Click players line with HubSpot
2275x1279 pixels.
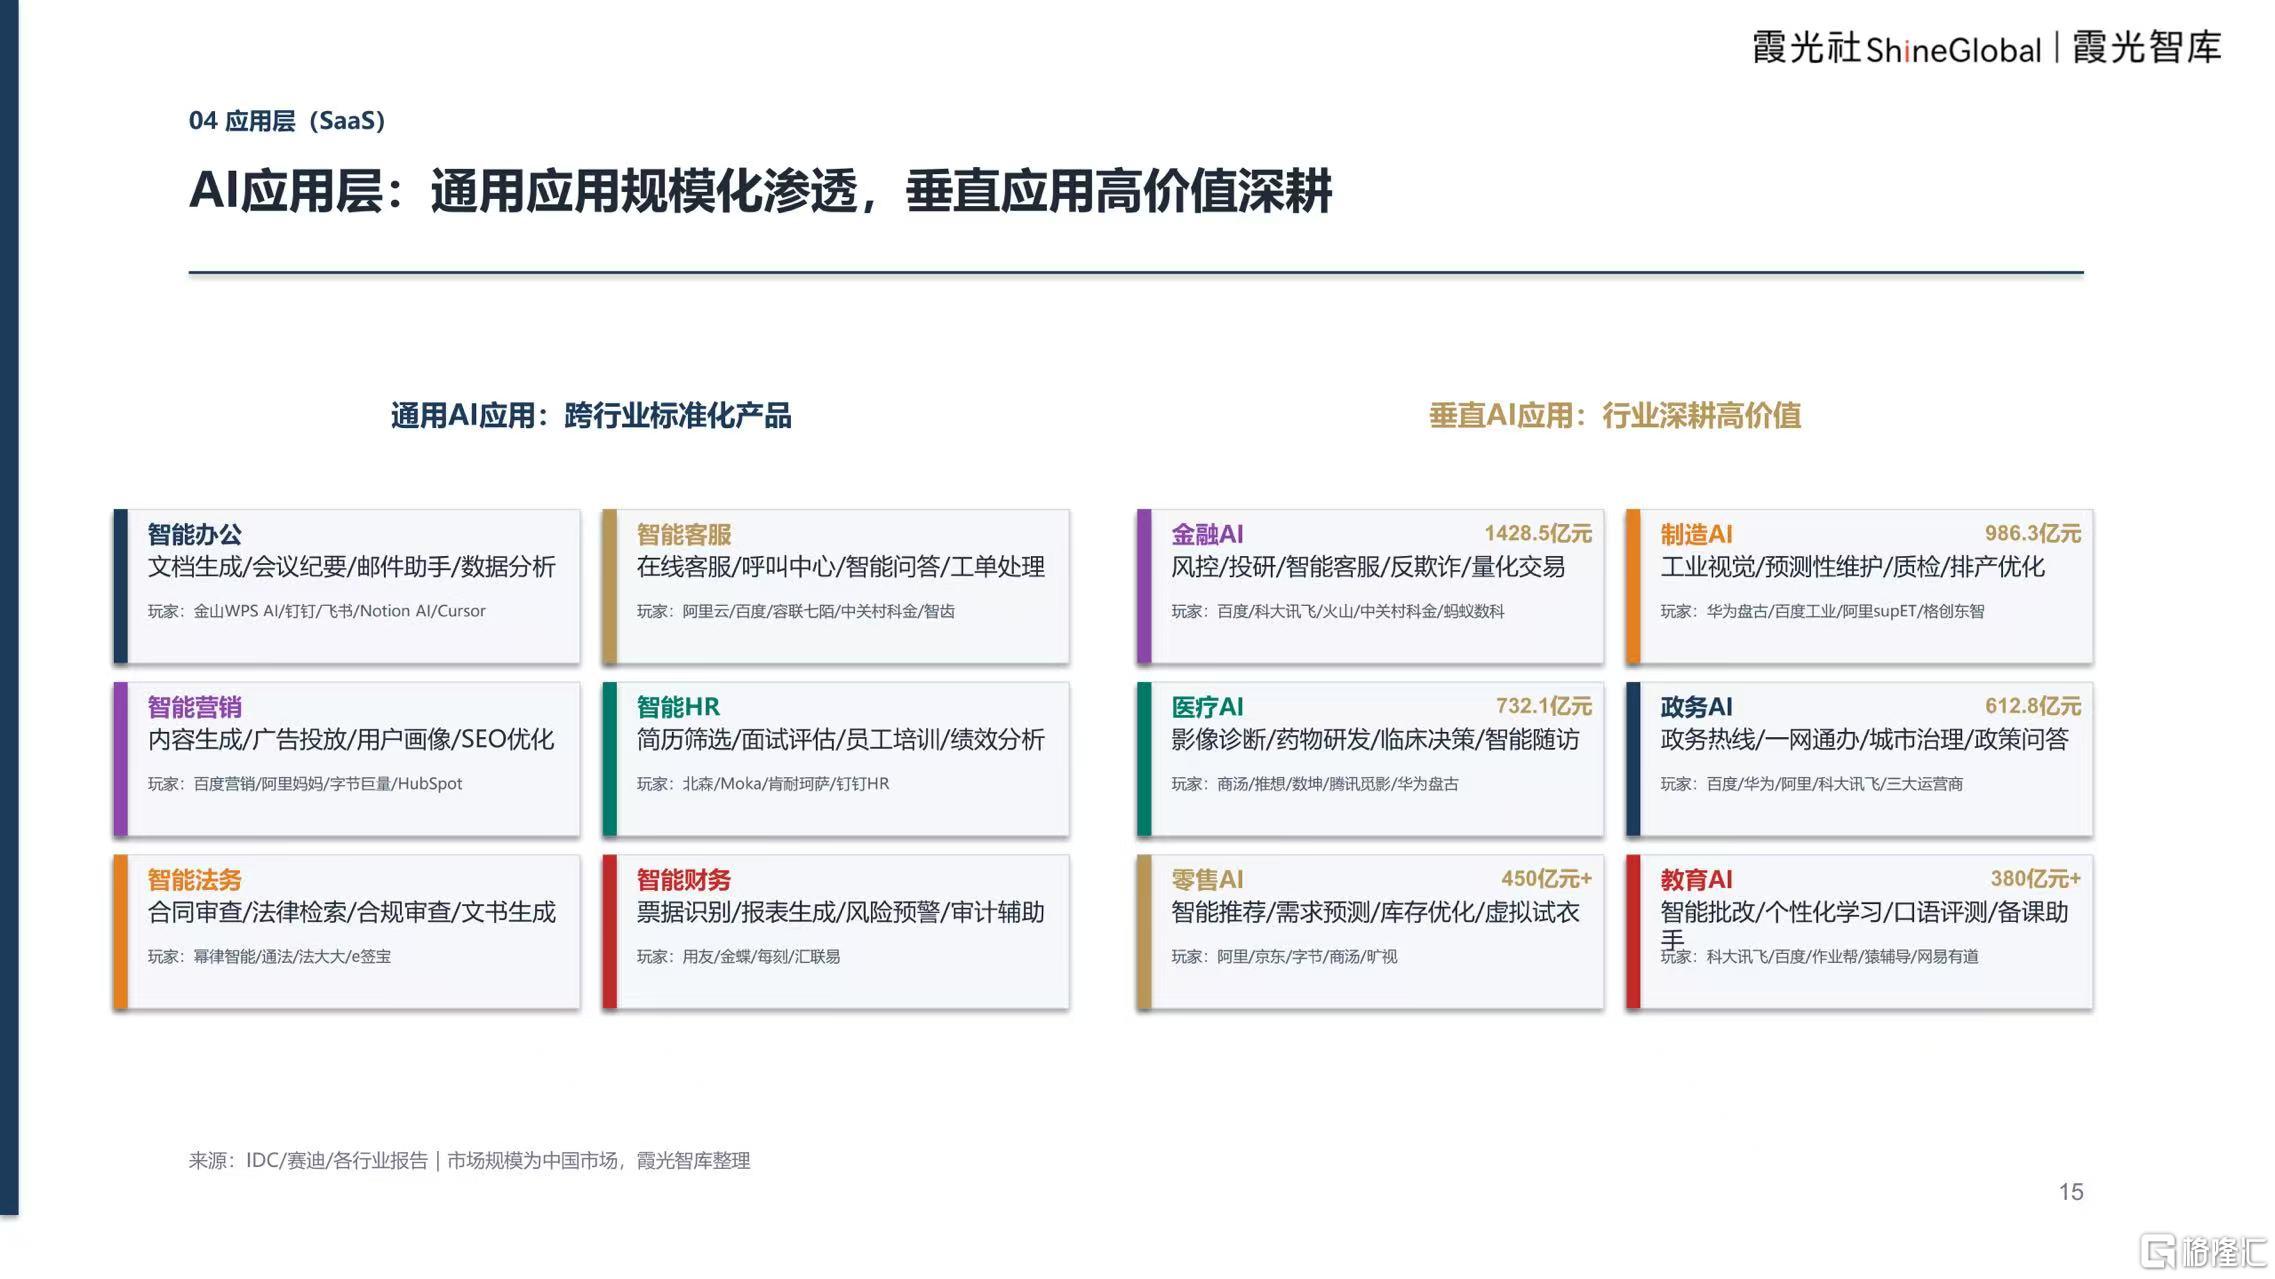[x=305, y=784]
